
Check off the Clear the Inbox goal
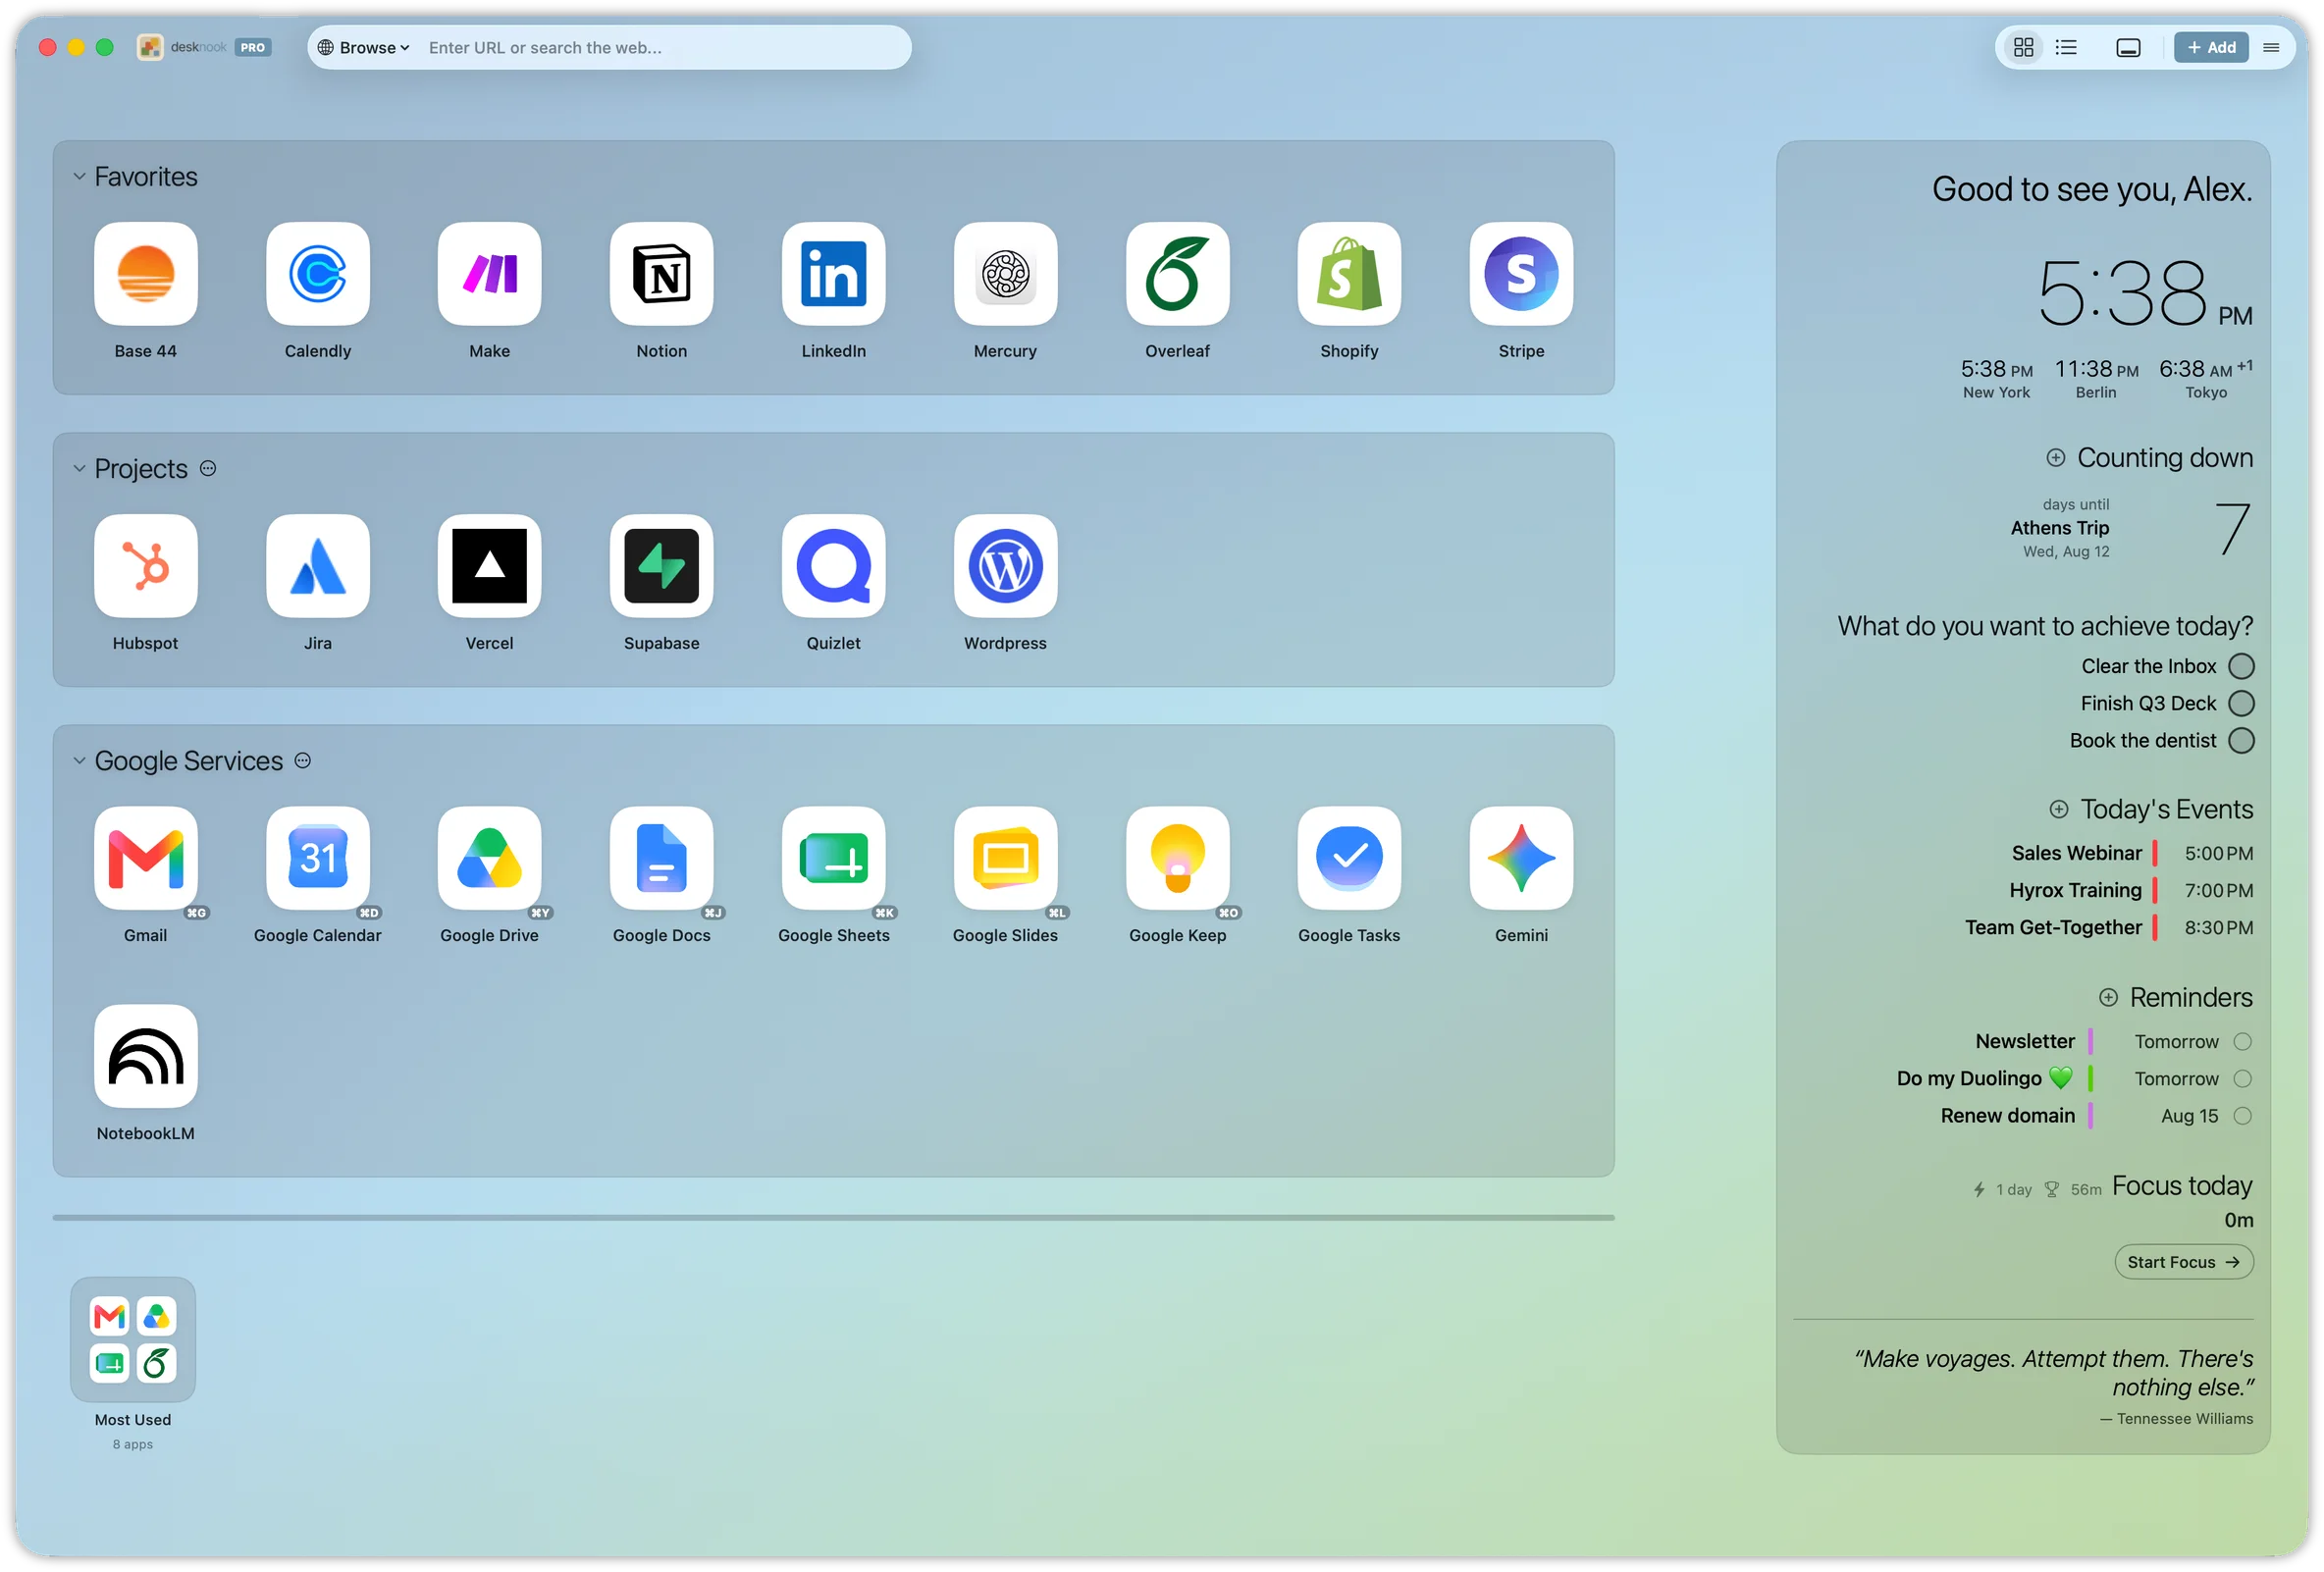pyautogui.click(x=2242, y=667)
